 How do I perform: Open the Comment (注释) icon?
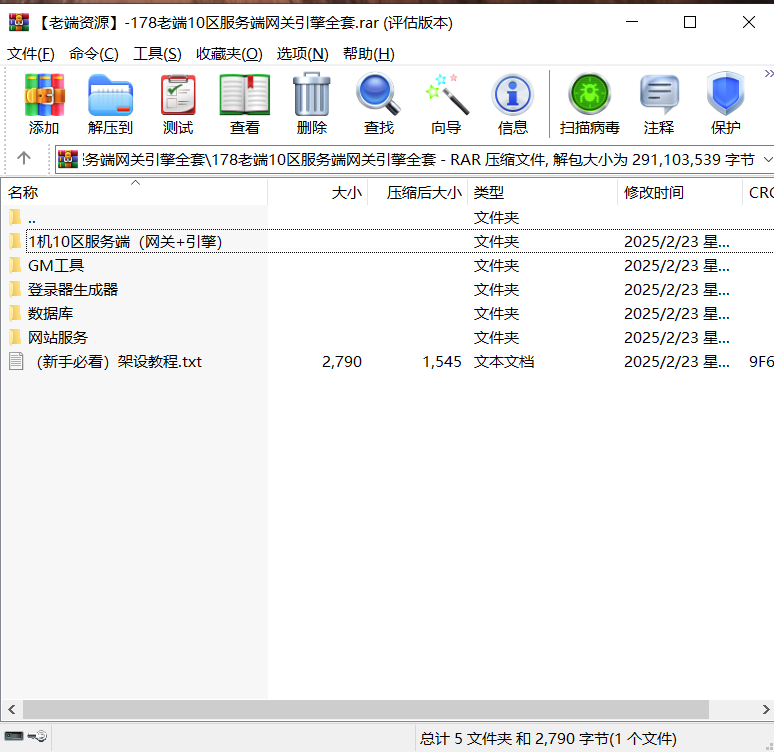tap(659, 104)
